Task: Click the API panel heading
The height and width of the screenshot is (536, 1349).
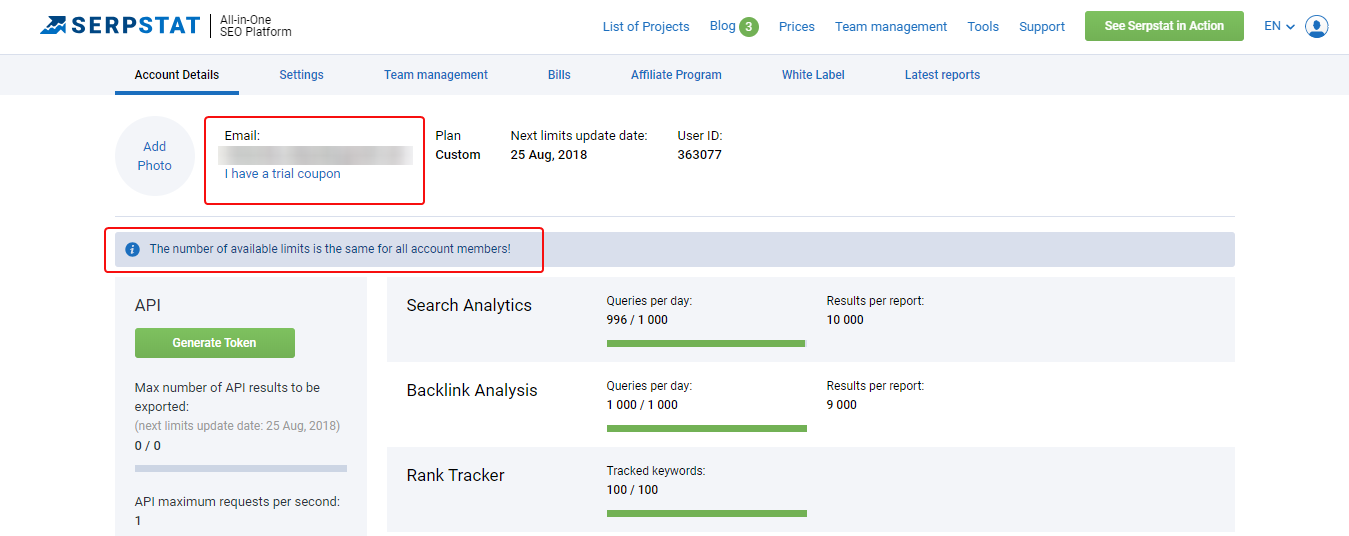Action: point(148,305)
